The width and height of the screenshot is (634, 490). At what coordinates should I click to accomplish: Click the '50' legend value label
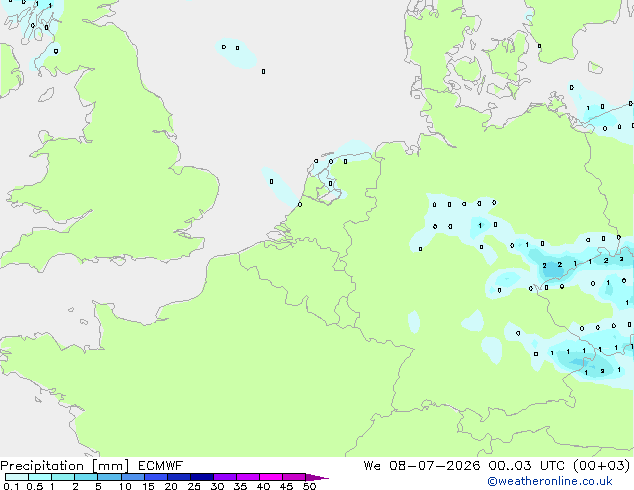point(309,486)
